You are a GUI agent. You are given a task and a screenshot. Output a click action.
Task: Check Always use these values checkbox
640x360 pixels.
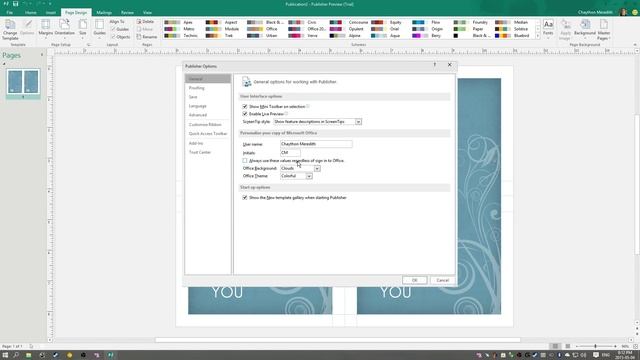point(245,161)
